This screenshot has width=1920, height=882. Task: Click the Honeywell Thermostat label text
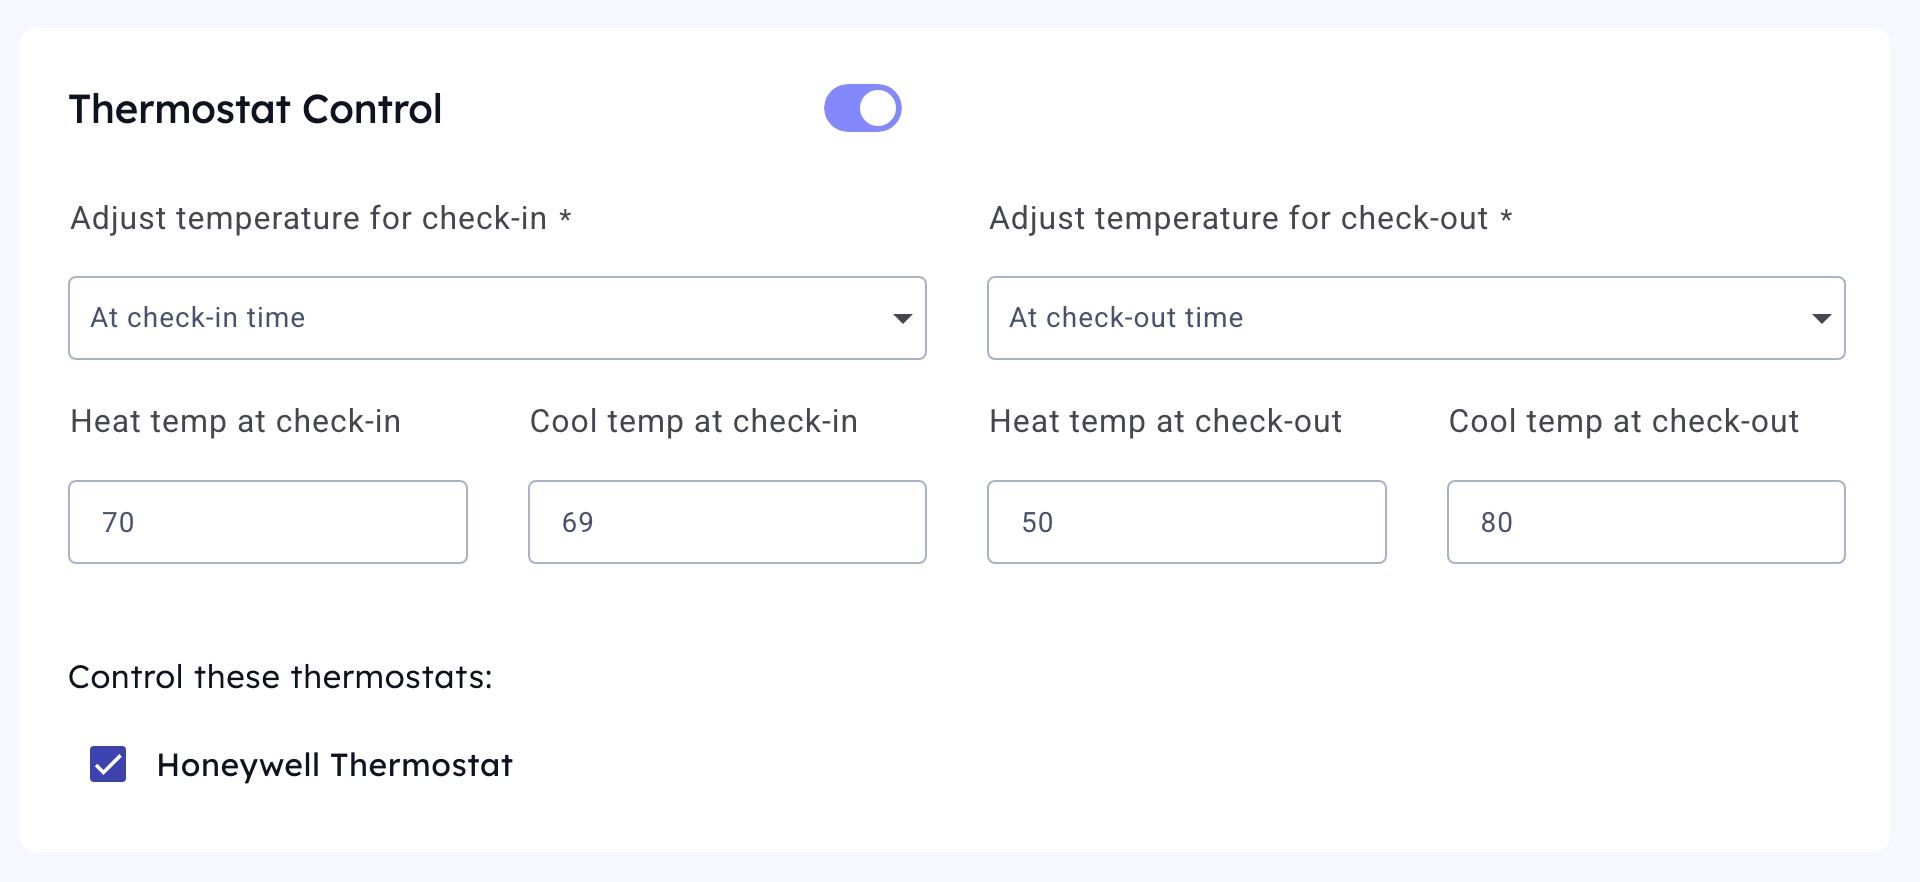(x=334, y=765)
